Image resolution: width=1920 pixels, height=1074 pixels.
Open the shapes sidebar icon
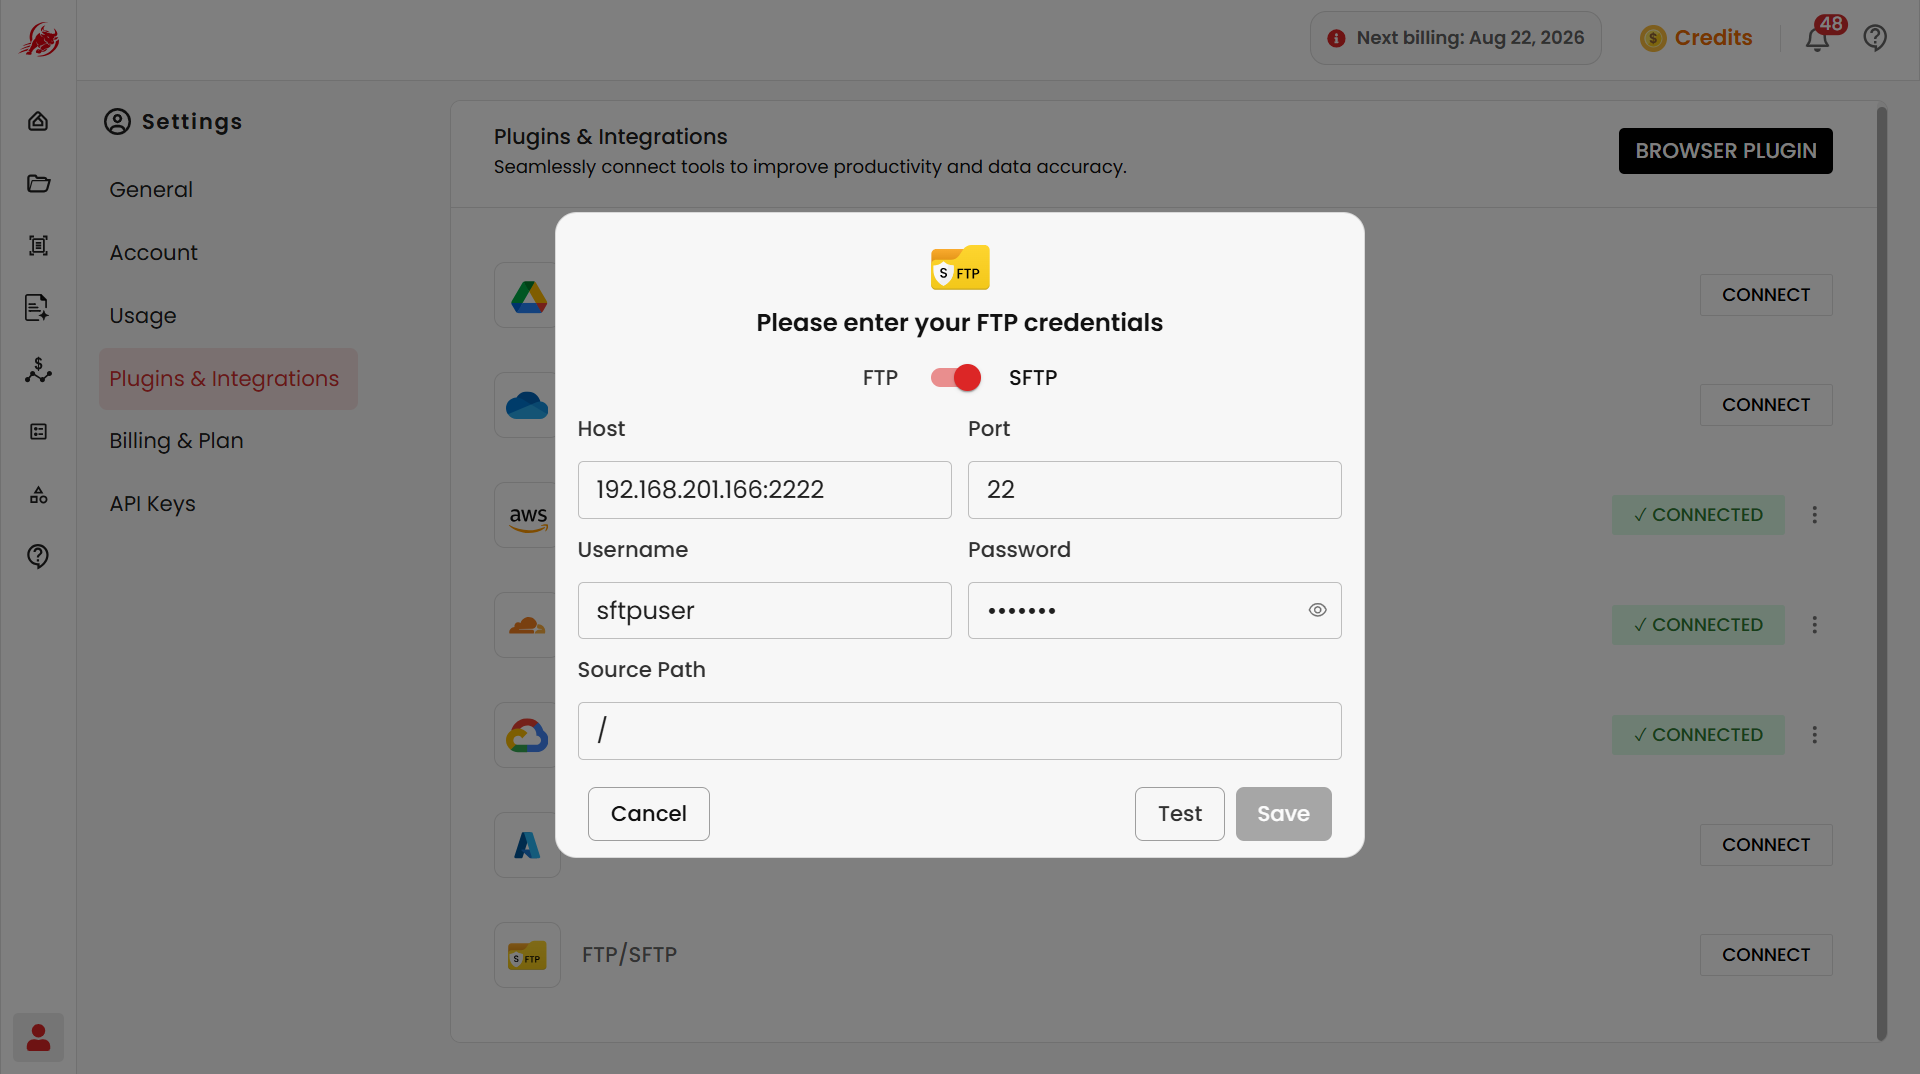(38, 495)
